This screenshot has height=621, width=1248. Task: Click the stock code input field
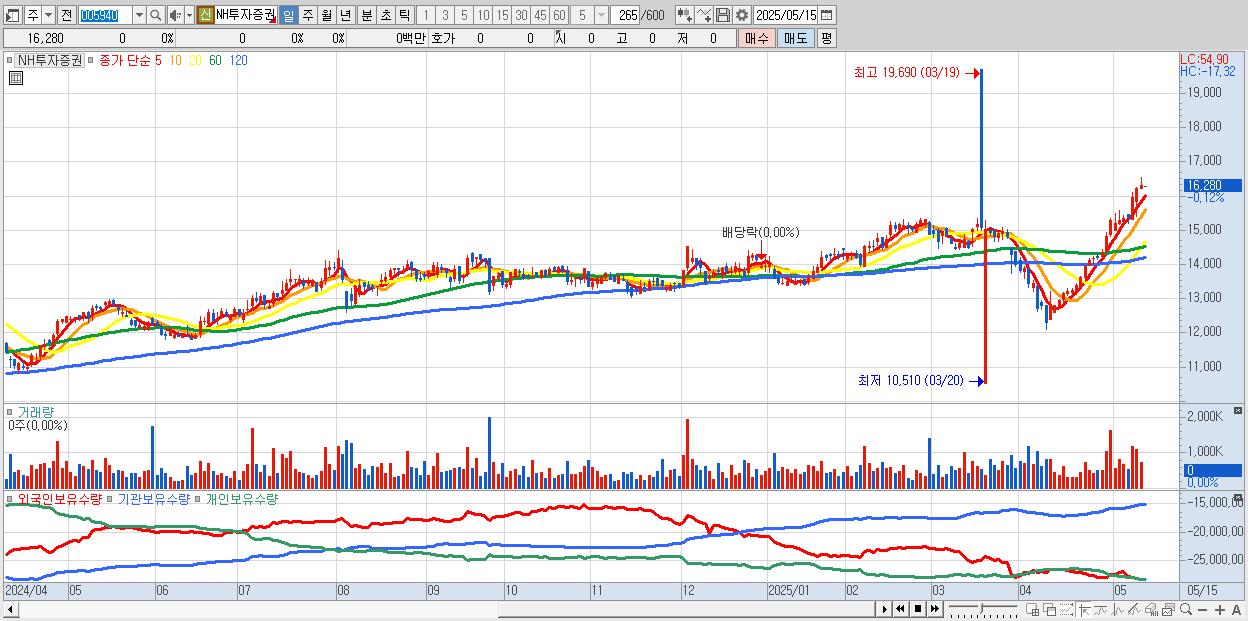tap(105, 15)
